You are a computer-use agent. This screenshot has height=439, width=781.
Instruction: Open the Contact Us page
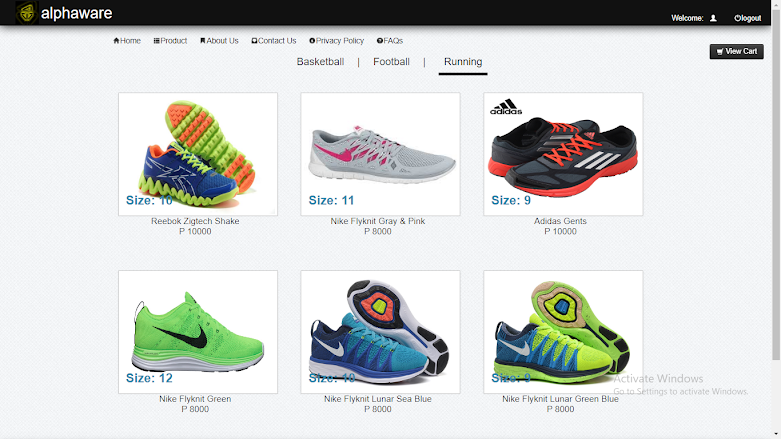(274, 41)
